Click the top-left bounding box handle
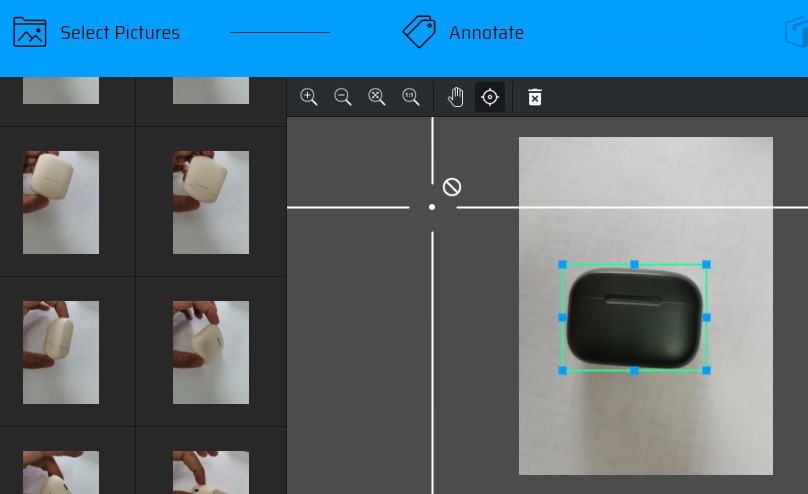The height and width of the screenshot is (494, 808). (563, 265)
